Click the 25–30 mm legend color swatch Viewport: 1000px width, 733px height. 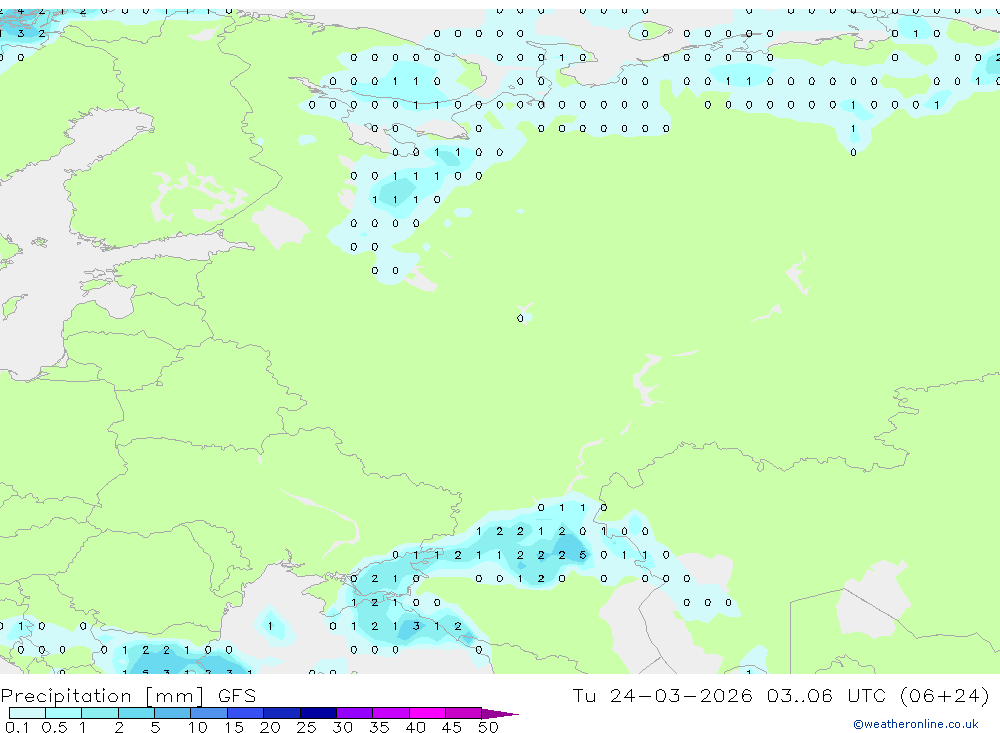click(x=318, y=713)
